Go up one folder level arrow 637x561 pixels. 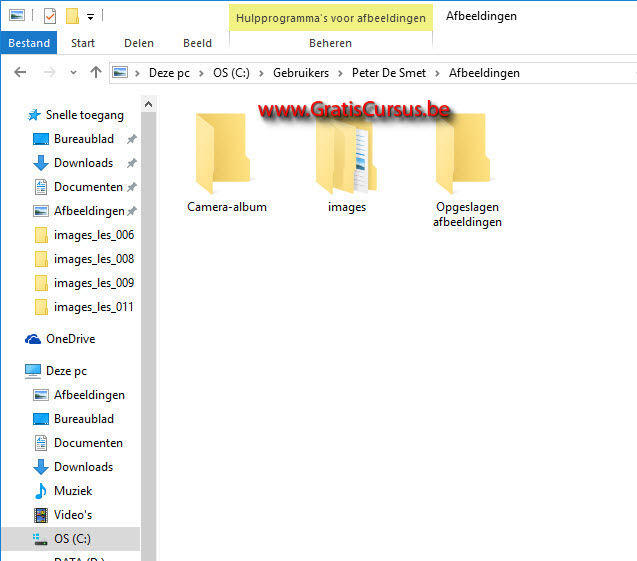96,72
